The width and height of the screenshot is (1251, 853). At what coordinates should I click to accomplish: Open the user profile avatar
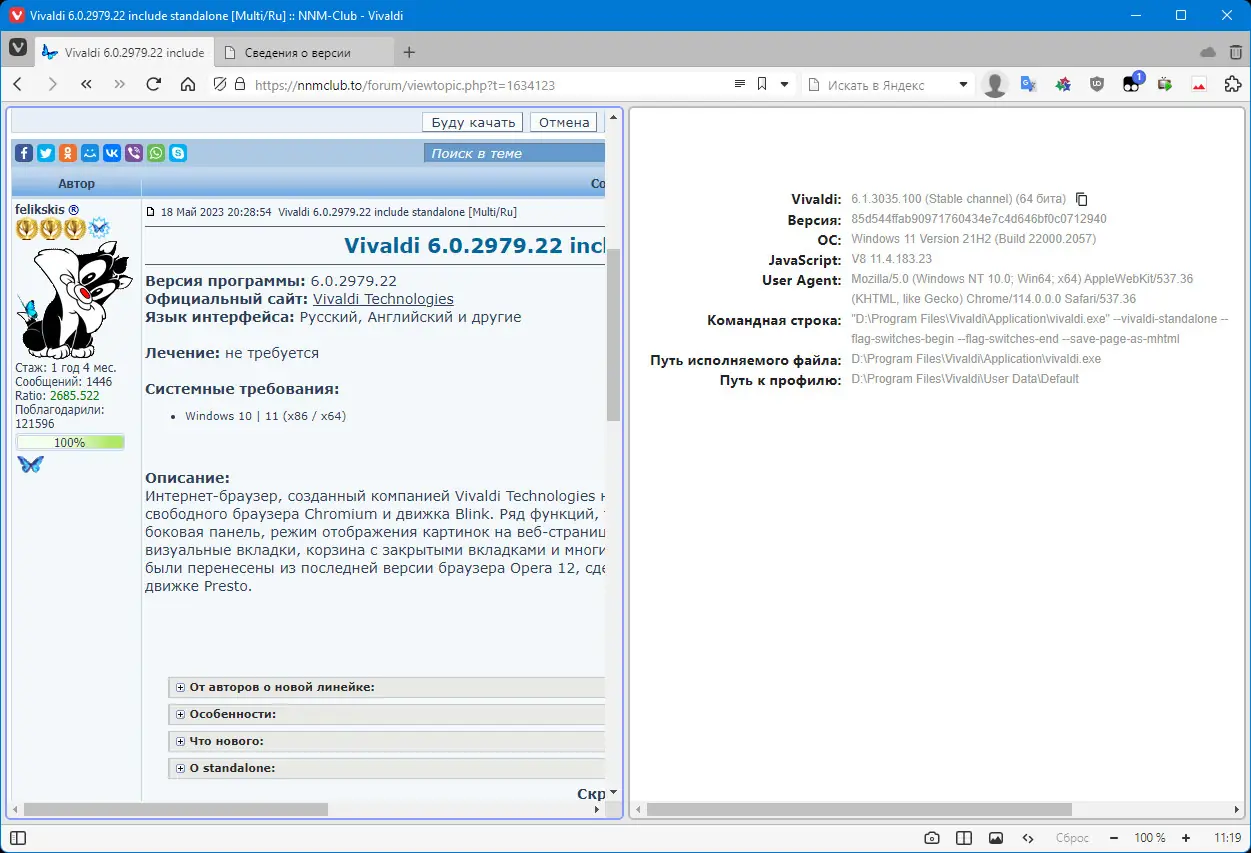click(x=995, y=85)
